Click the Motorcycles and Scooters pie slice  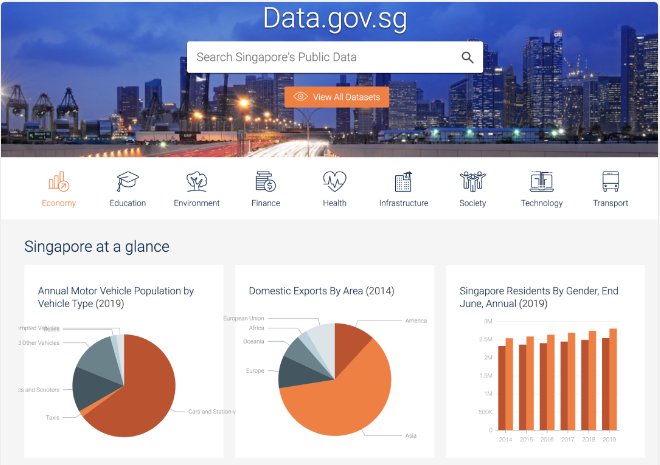click(x=92, y=389)
